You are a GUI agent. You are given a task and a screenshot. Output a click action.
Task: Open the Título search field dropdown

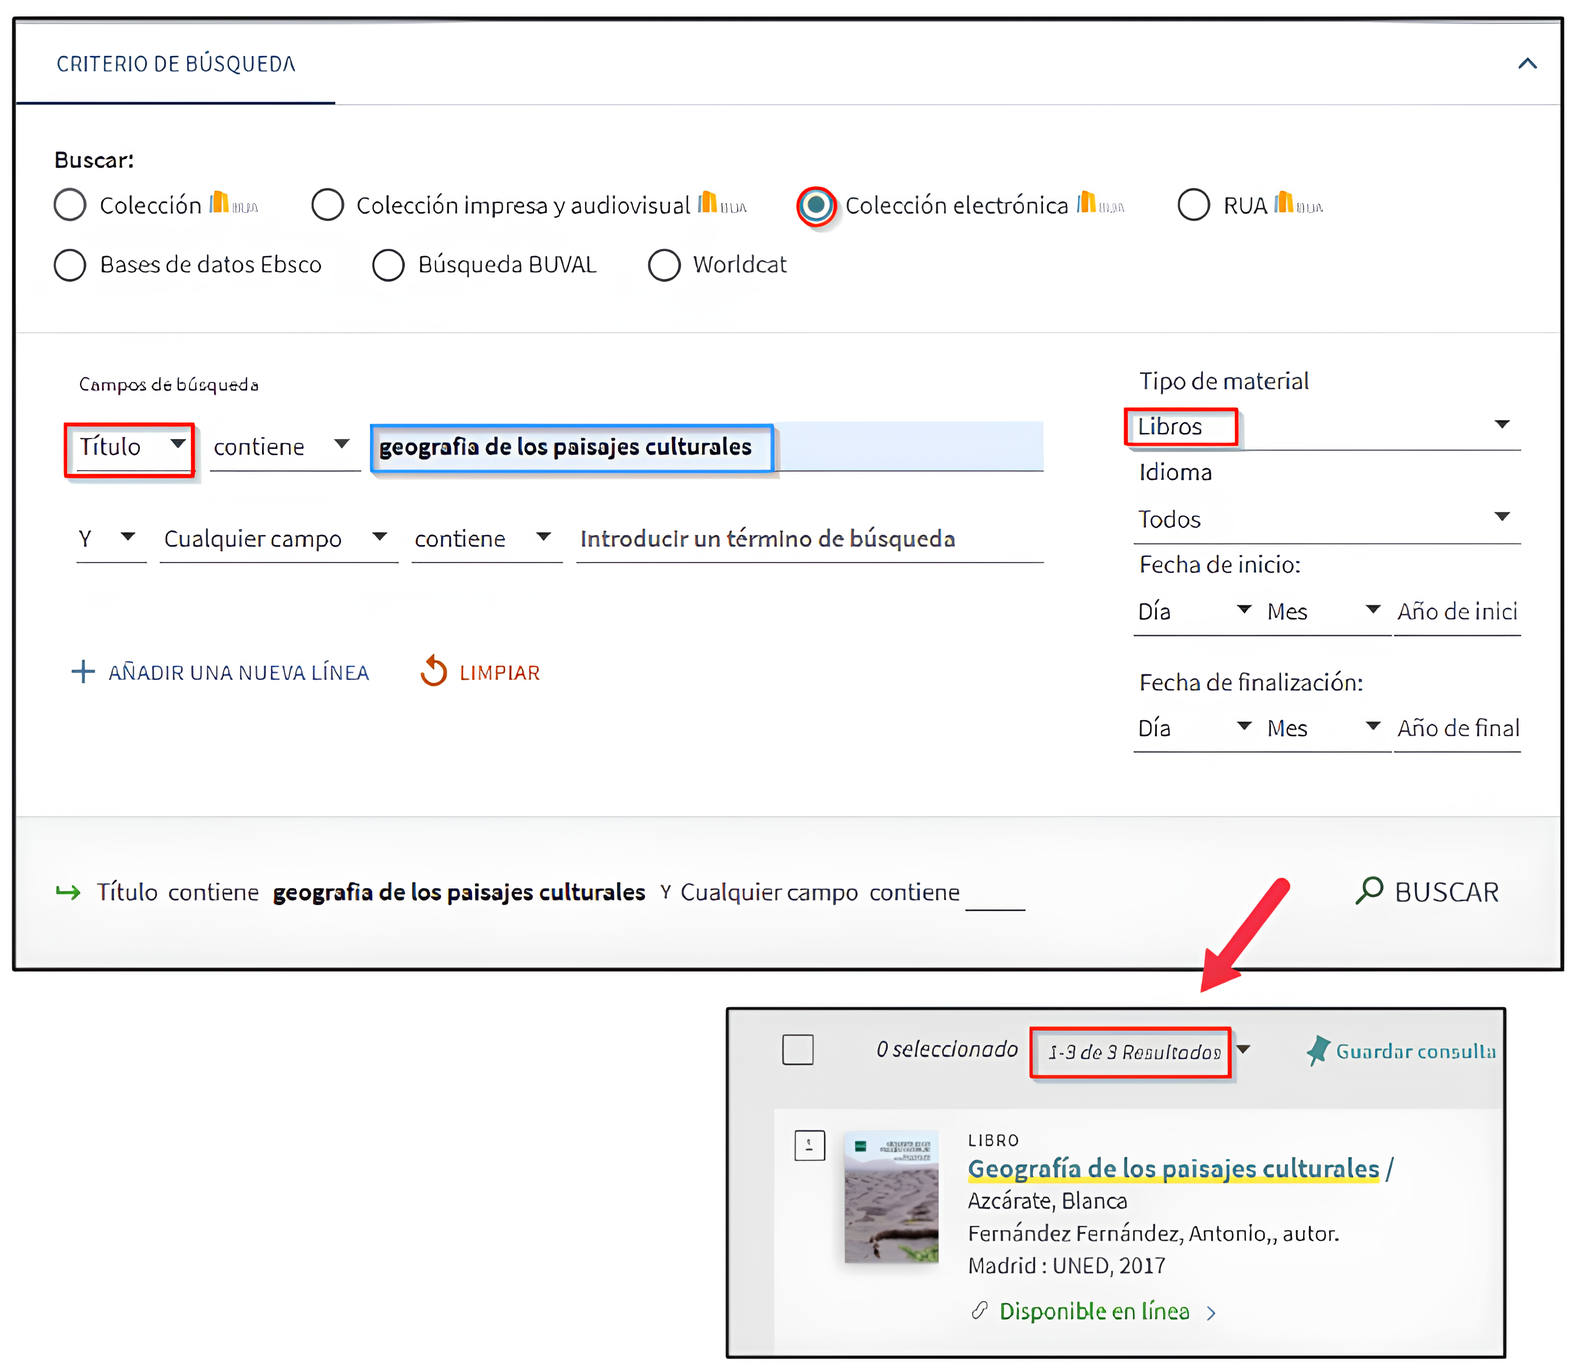point(130,447)
